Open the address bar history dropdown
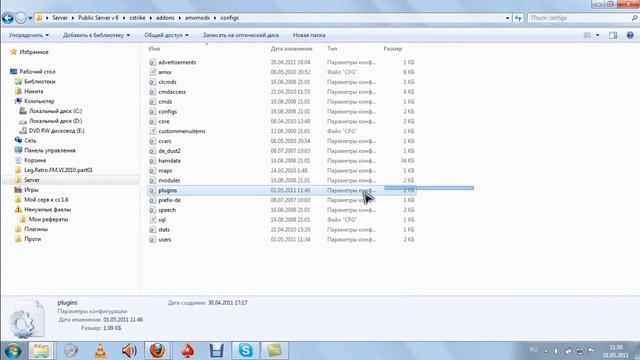Image resolution: width=640 pixels, height=360 pixels. [x=507, y=18]
